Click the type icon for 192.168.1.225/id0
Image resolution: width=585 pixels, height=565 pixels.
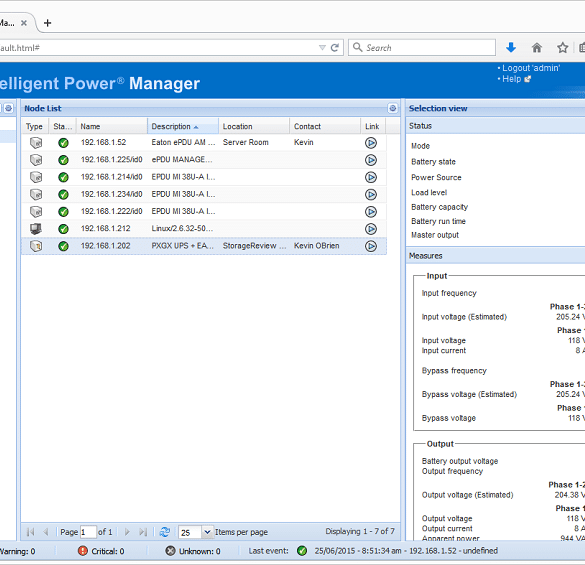[x=36, y=160]
